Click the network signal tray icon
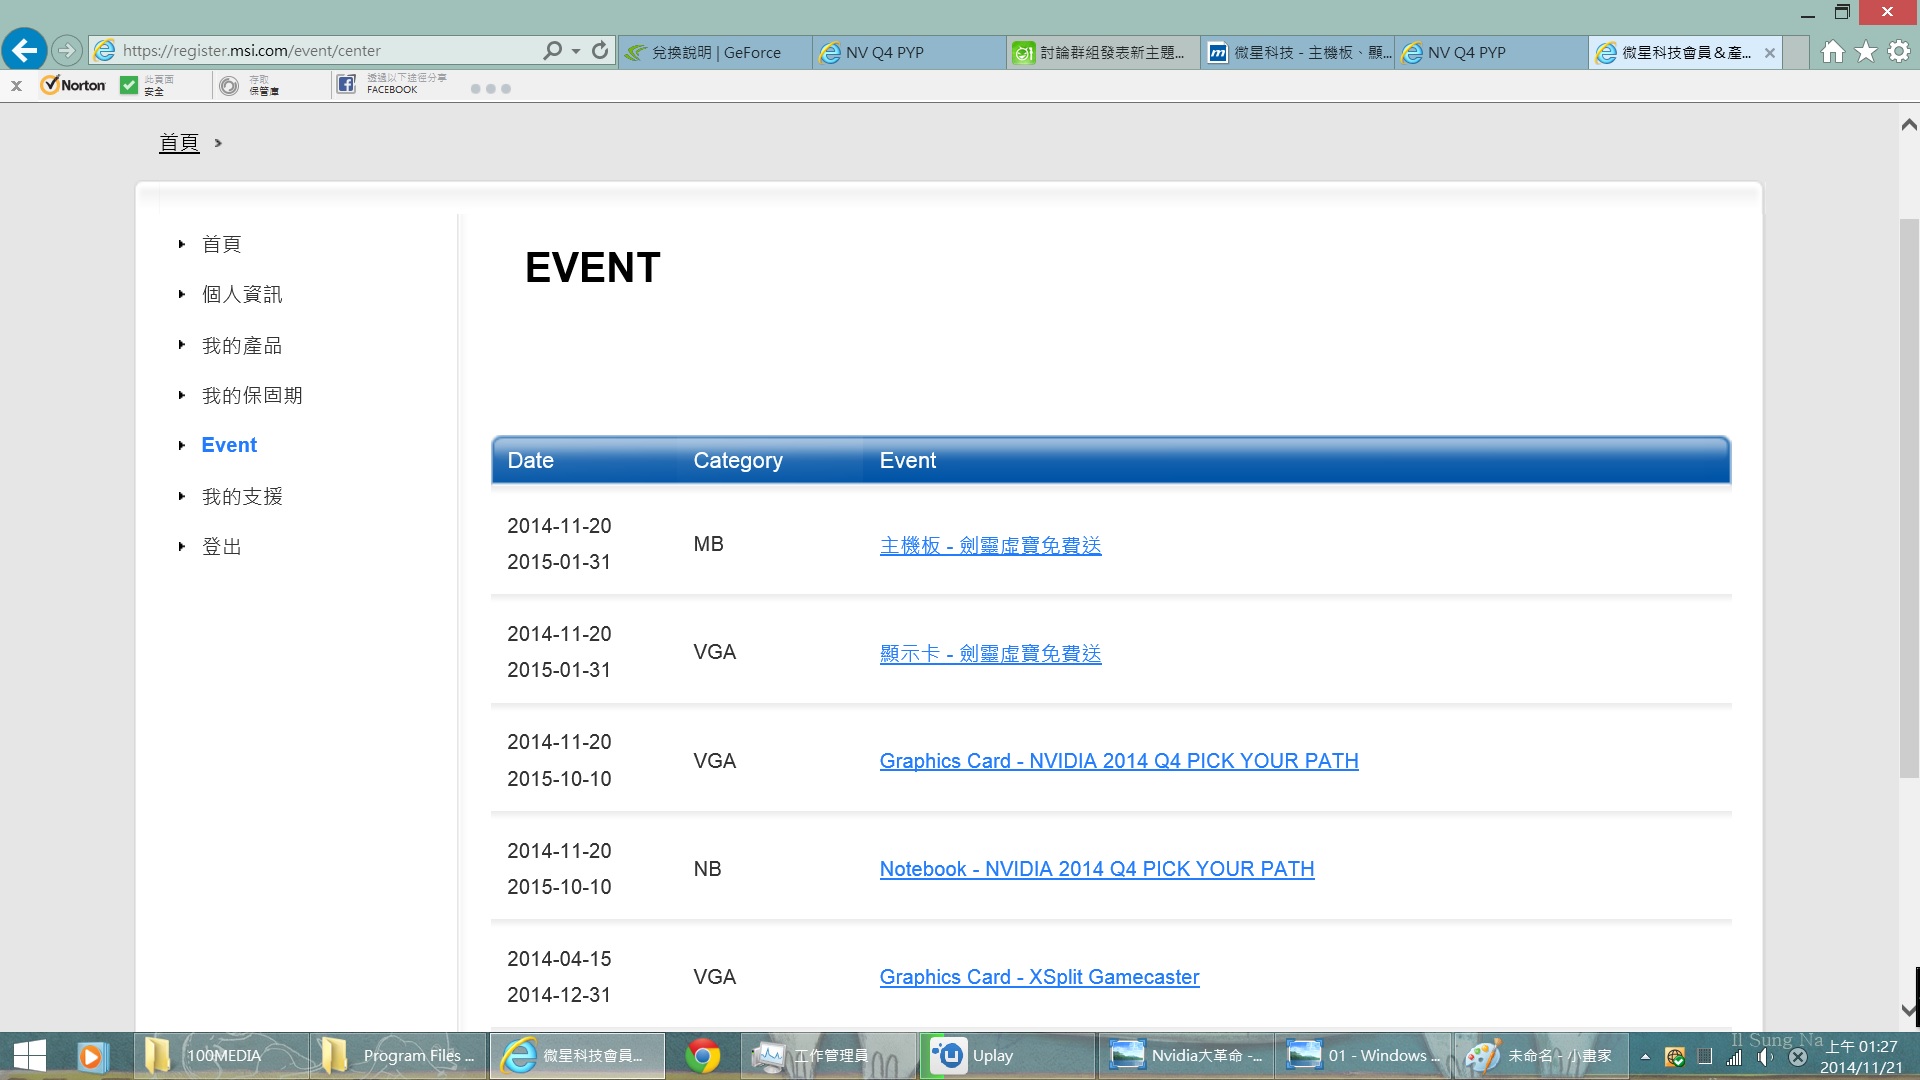 1734,1057
